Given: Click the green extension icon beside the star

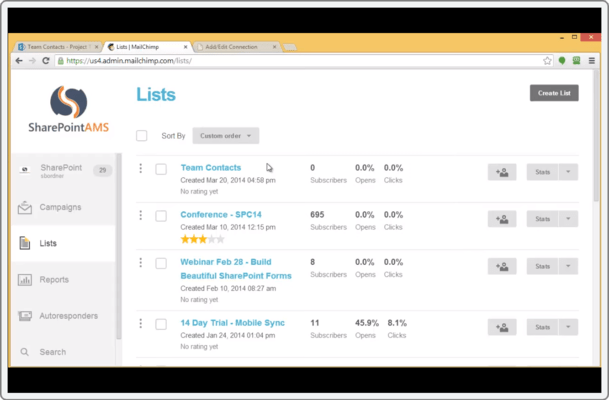Looking at the screenshot, I should click(562, 61).
